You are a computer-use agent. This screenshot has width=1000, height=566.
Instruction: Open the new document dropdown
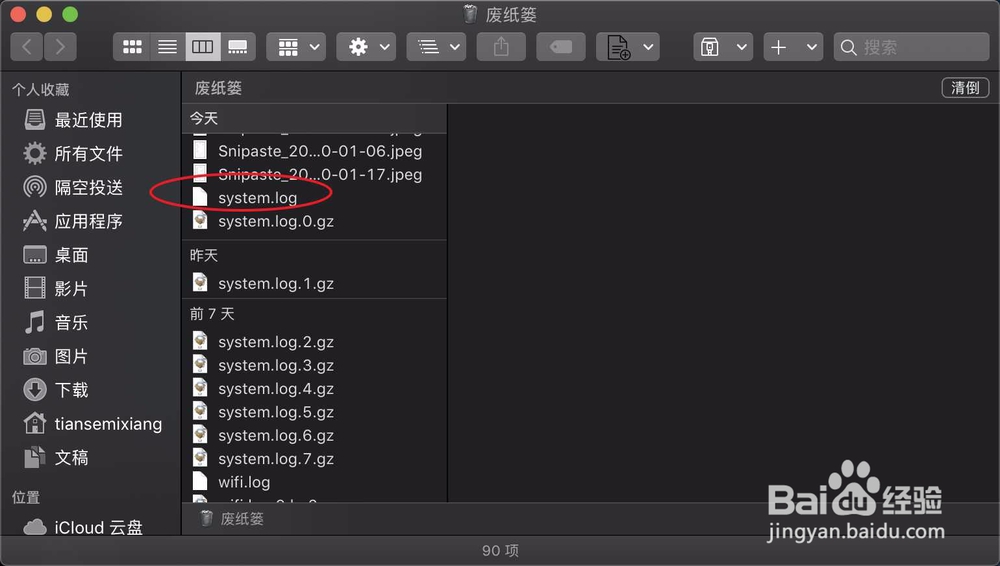pyautogui.click(x=628, y=47)
